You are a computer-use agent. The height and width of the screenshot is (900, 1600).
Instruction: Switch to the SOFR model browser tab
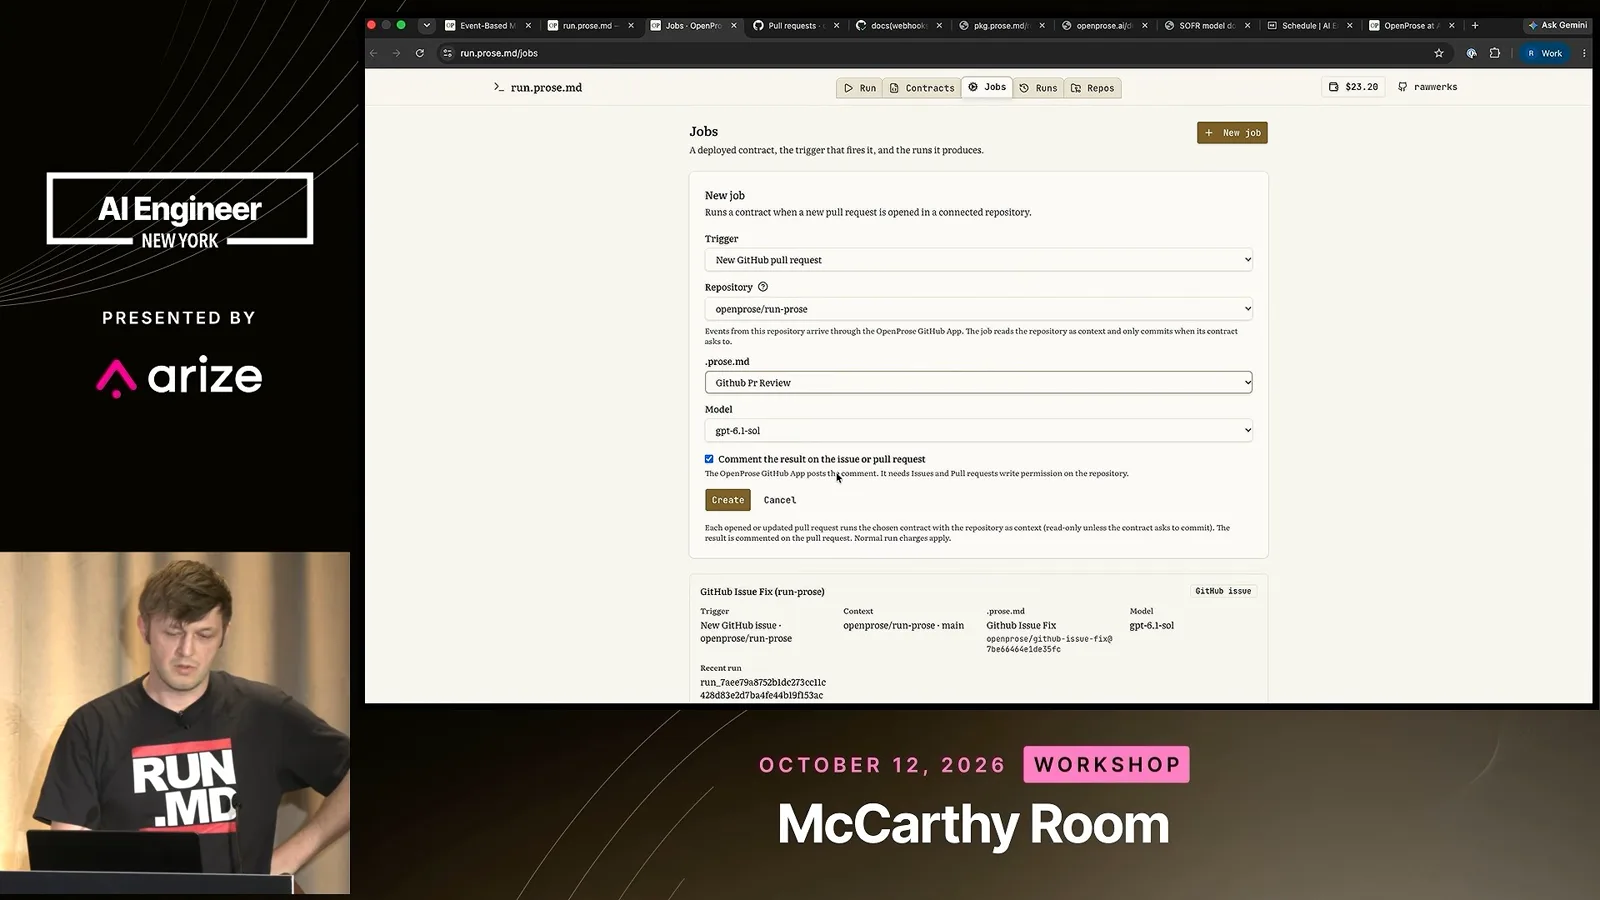click(x=1206, y=26)
